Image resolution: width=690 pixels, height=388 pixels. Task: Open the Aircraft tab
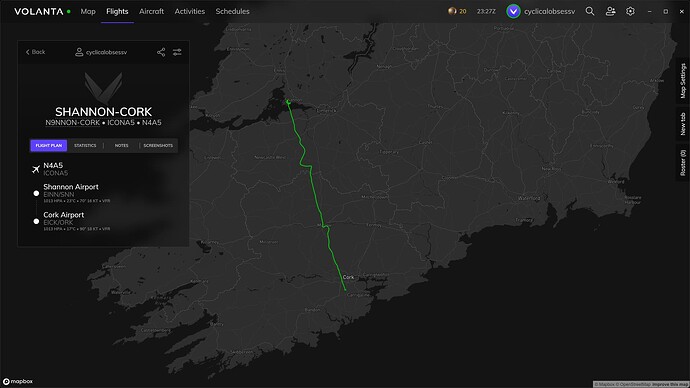[151, 11]
